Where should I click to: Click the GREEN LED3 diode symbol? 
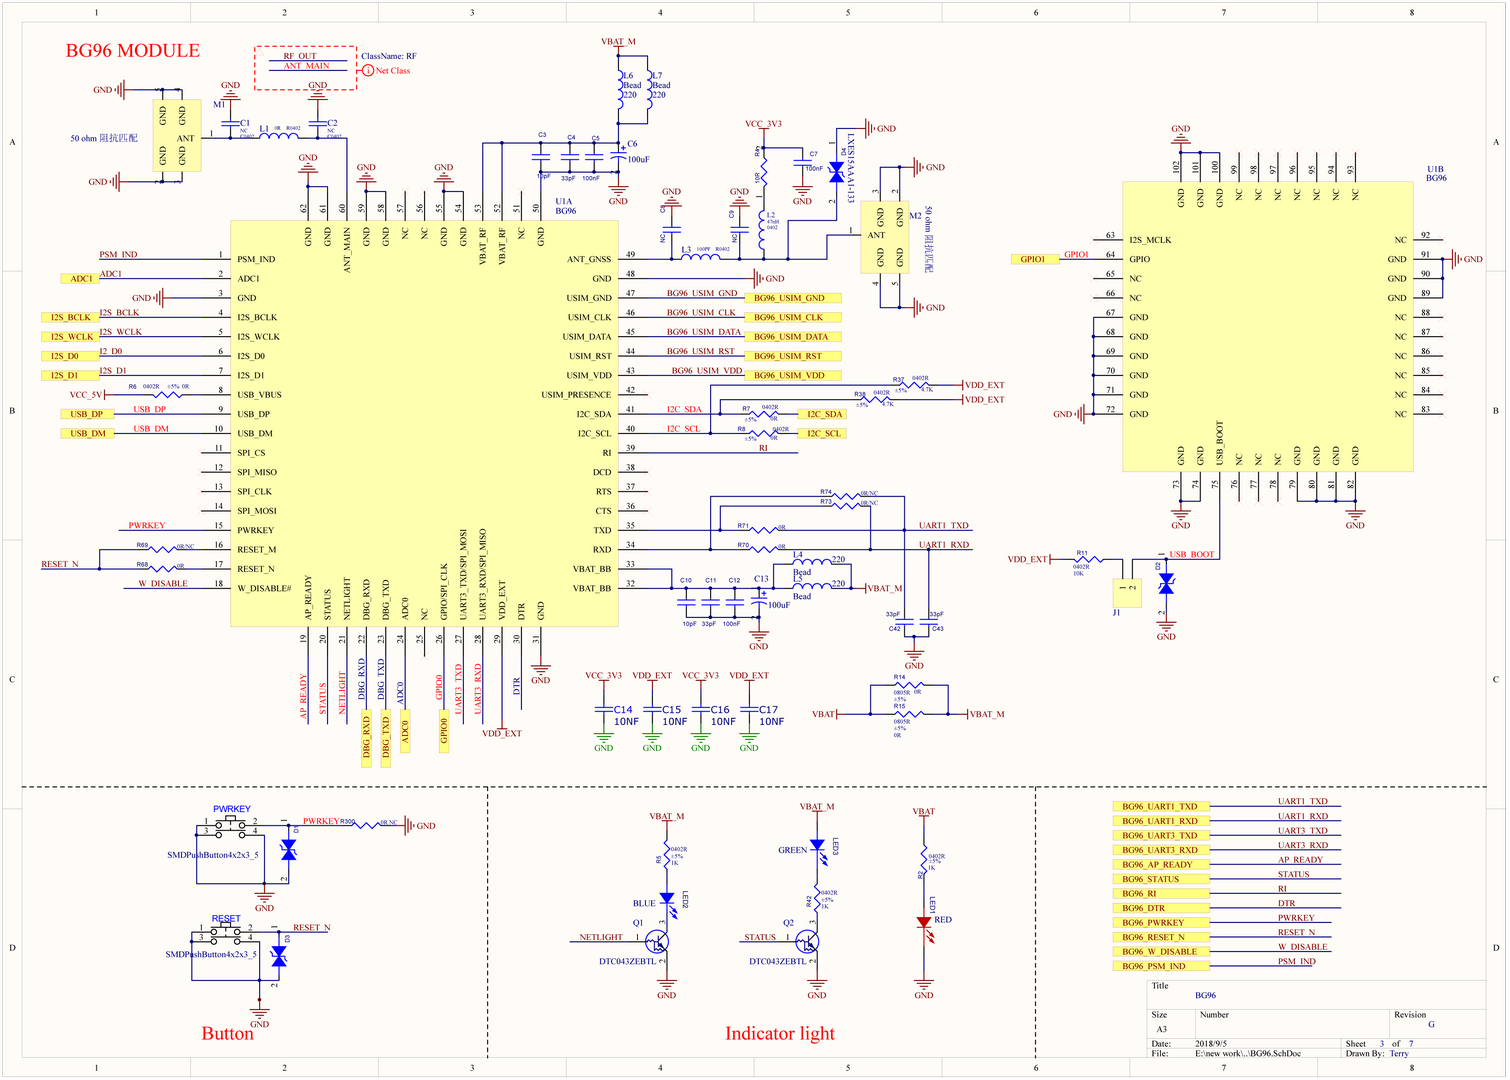tap(817, 846)
